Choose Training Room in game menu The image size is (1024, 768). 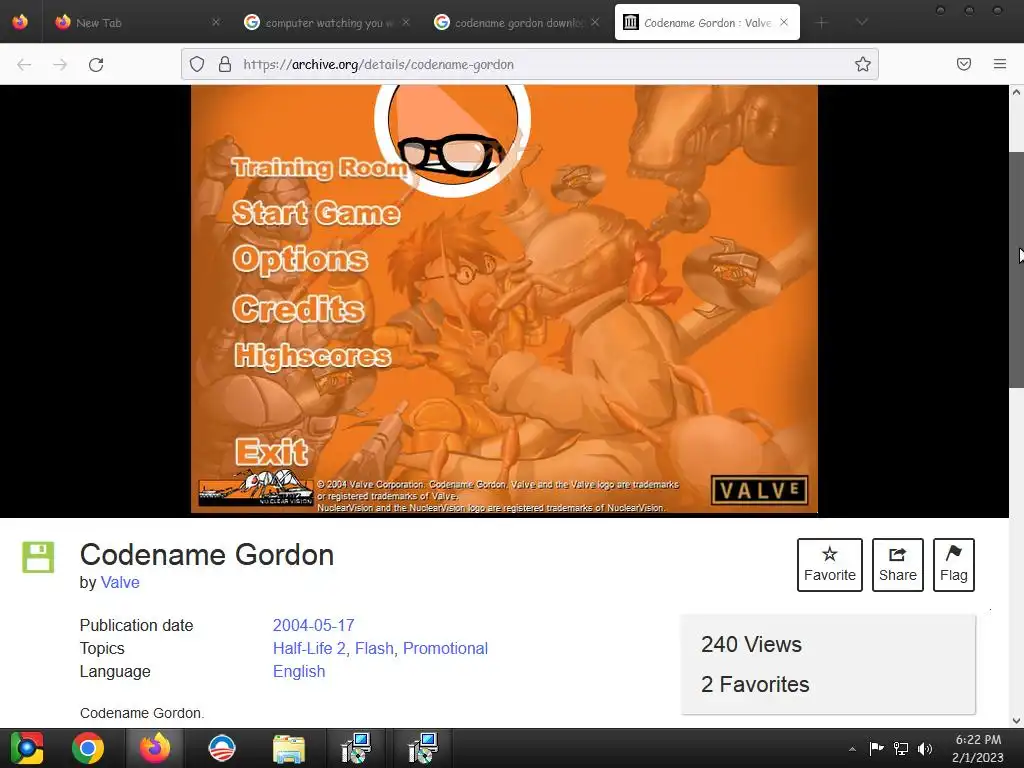coord(319,168)
